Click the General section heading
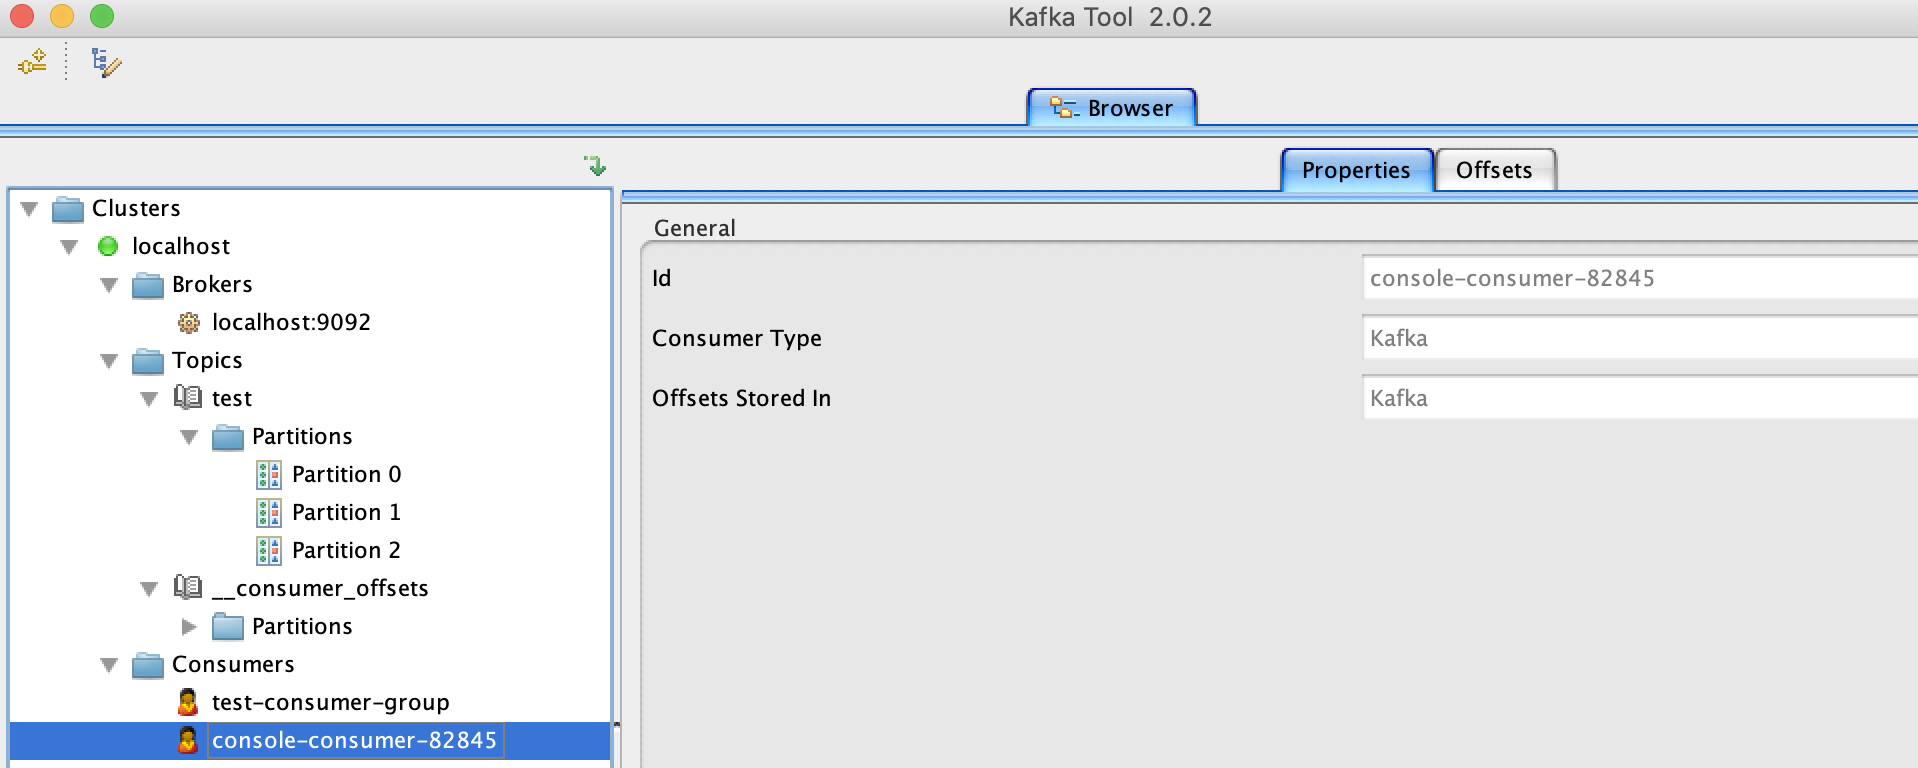1918x768 pixels. click(x=695, y=228)
